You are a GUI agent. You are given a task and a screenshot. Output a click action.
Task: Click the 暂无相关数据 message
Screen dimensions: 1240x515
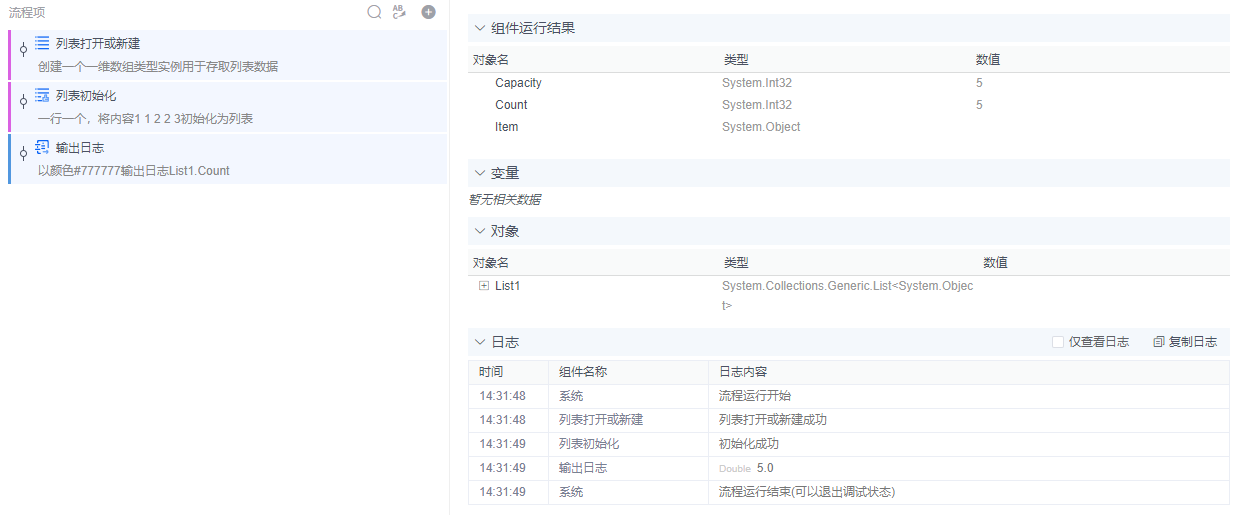pos(505,199)
